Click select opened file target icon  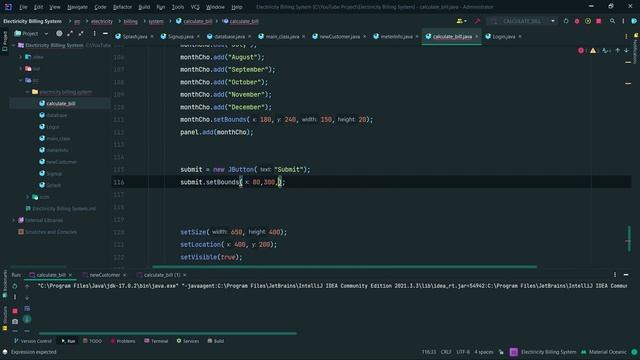point(59,33)
